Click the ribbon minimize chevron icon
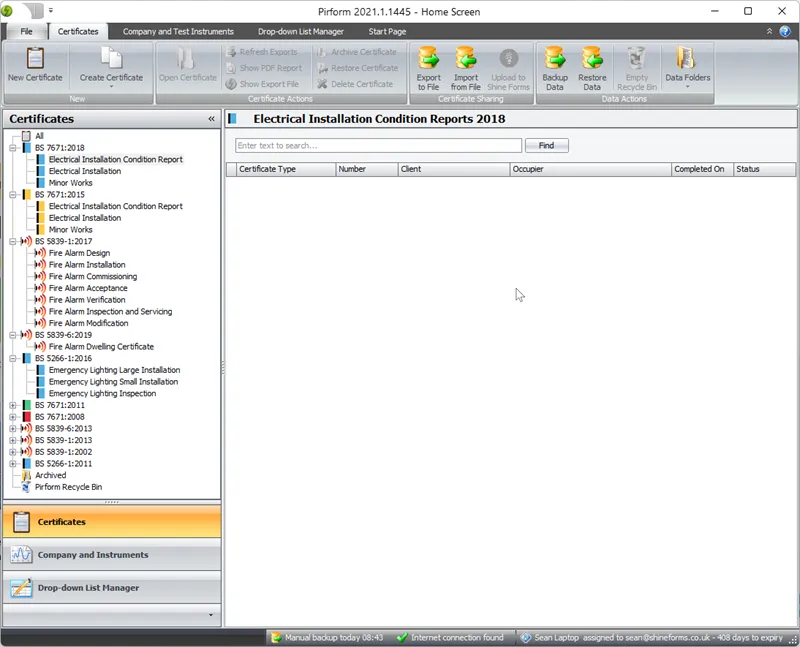800x647 pixels. 768,31
